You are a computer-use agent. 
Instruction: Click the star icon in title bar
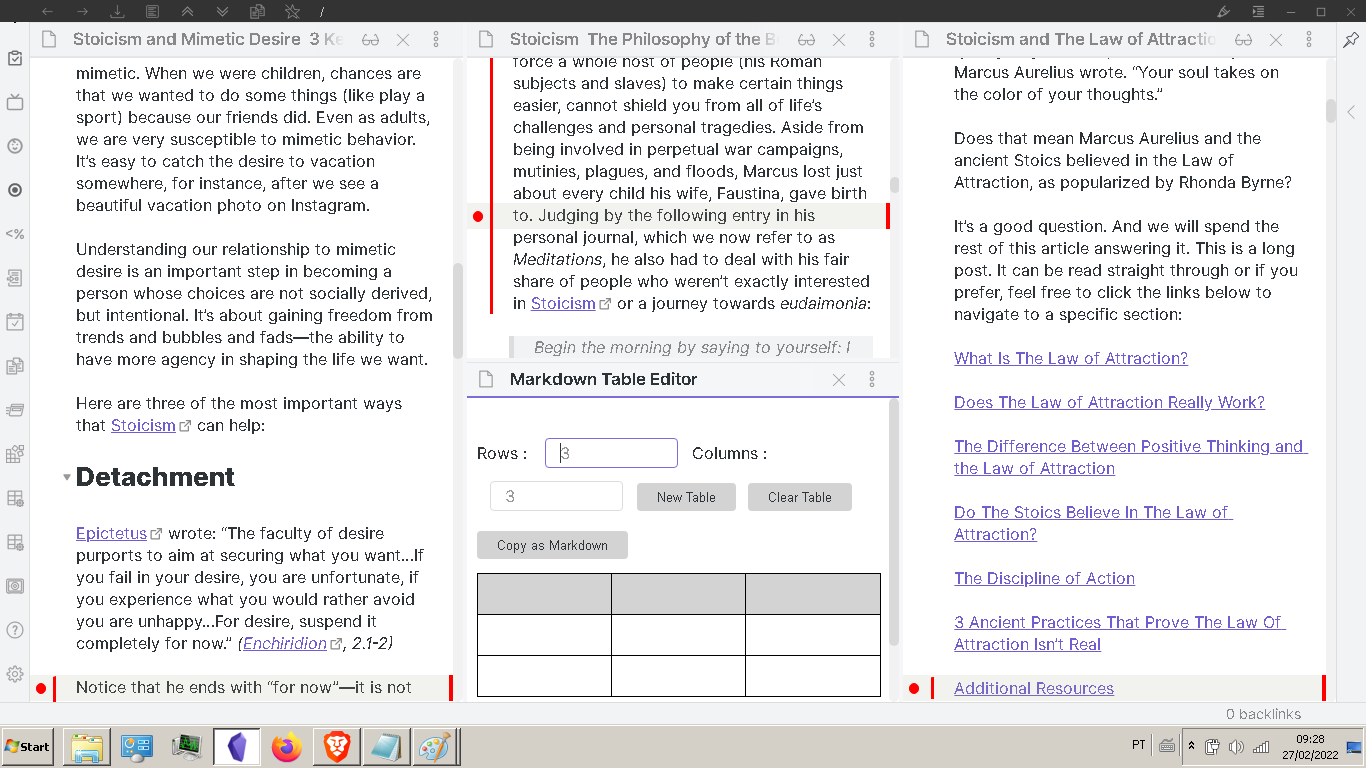point(292,11)
